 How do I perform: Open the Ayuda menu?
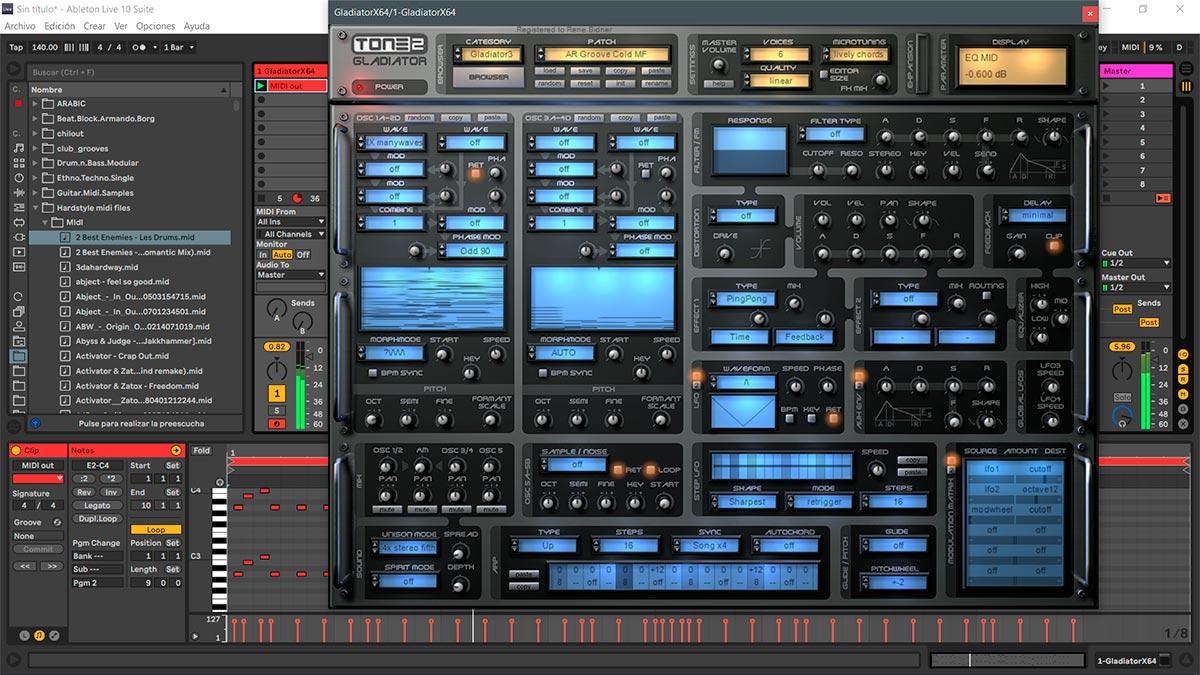[197, 26]
